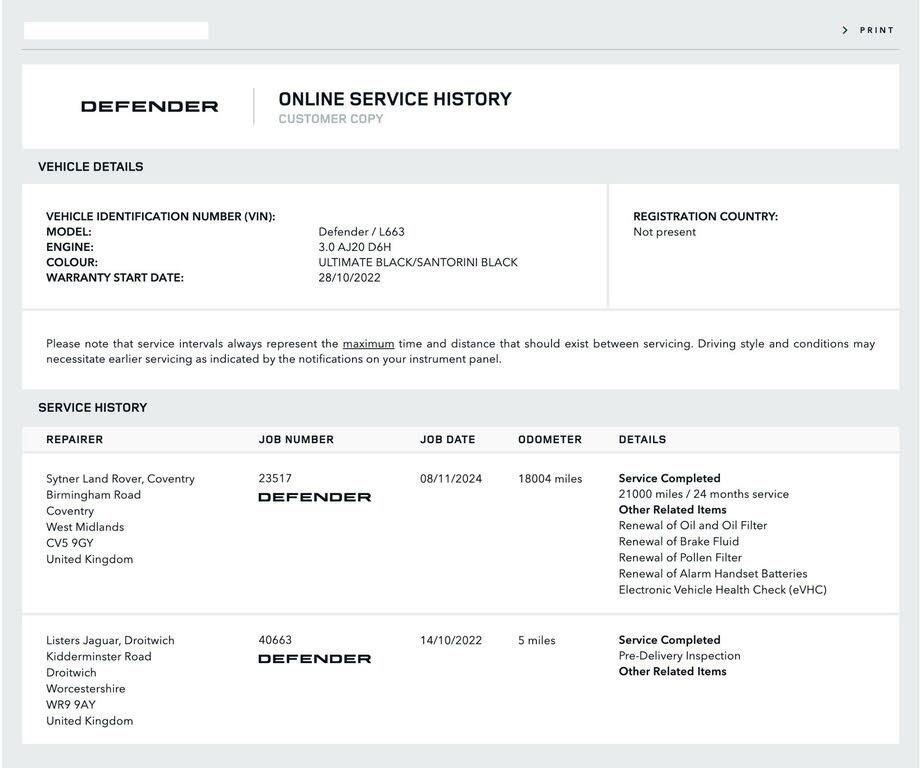Click the JOB DATE column header
Viewport: 923px width, 768px height.
447,440
